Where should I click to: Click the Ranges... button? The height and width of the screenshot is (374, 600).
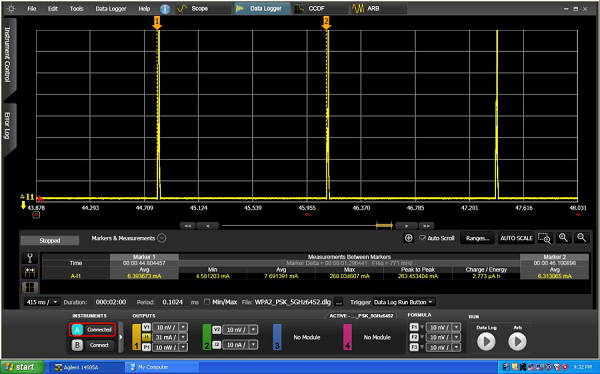[477, 238]
